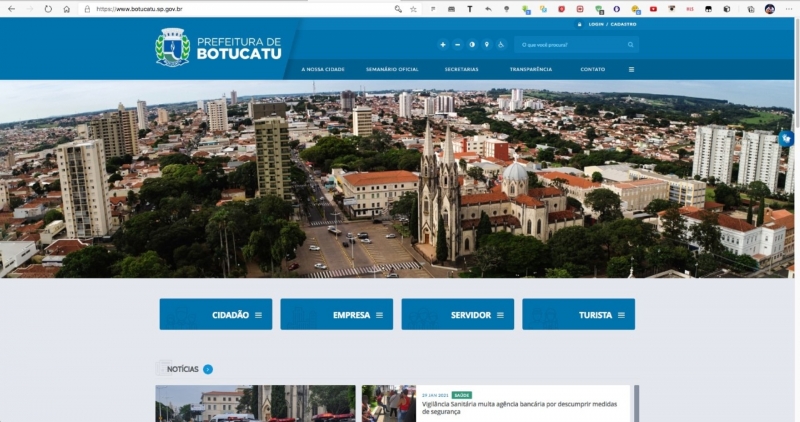Click the 3D cube extension icon

coord(727,9)
